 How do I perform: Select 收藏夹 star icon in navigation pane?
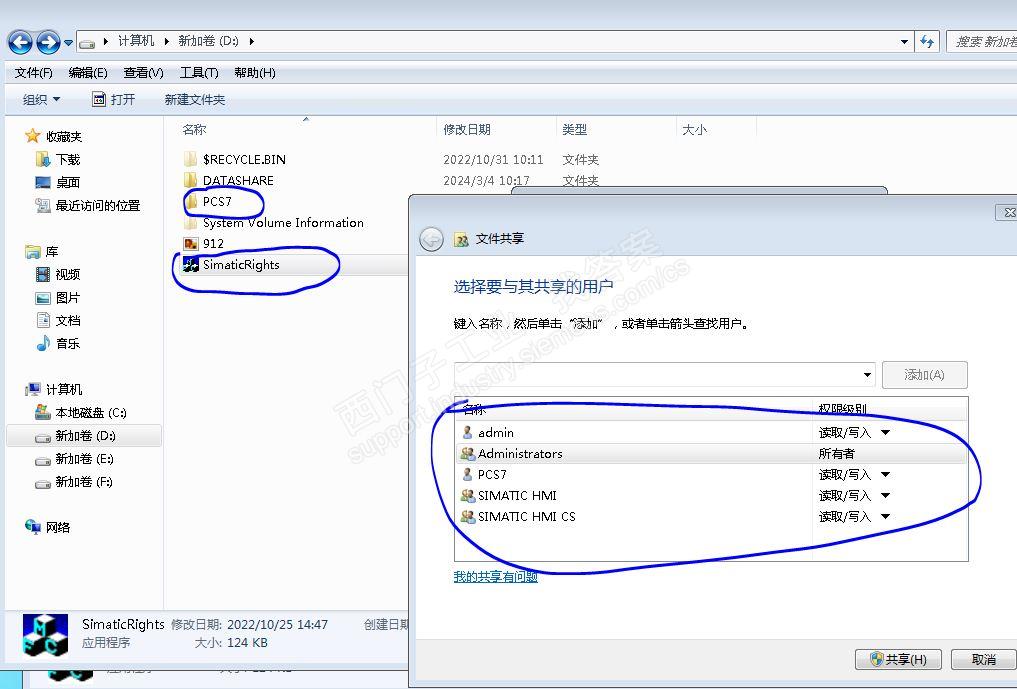point(32,136)
